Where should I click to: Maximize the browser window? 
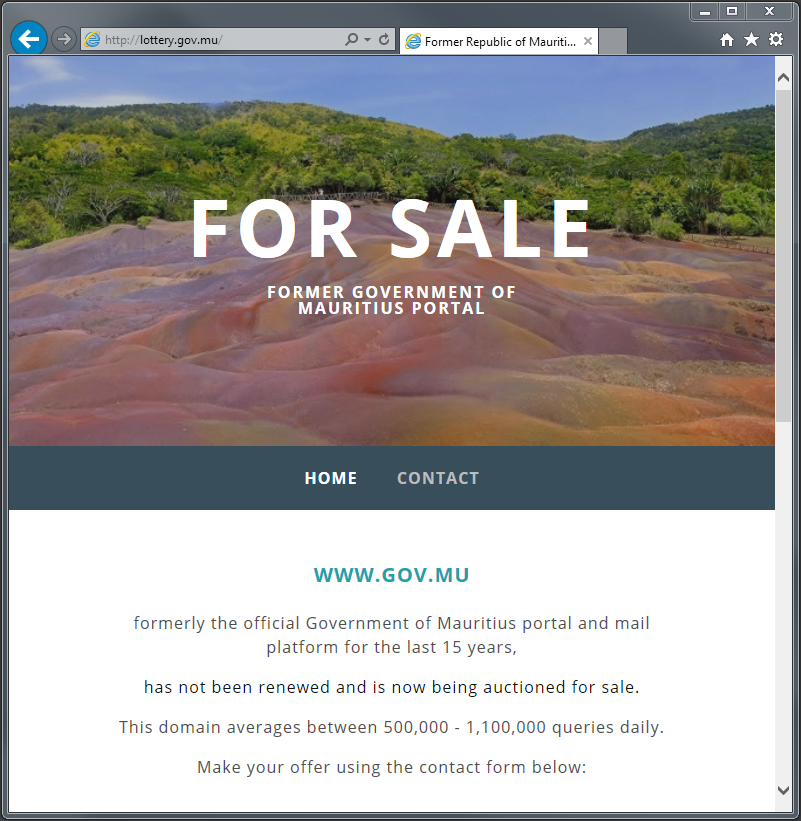(x=732, y=11)
